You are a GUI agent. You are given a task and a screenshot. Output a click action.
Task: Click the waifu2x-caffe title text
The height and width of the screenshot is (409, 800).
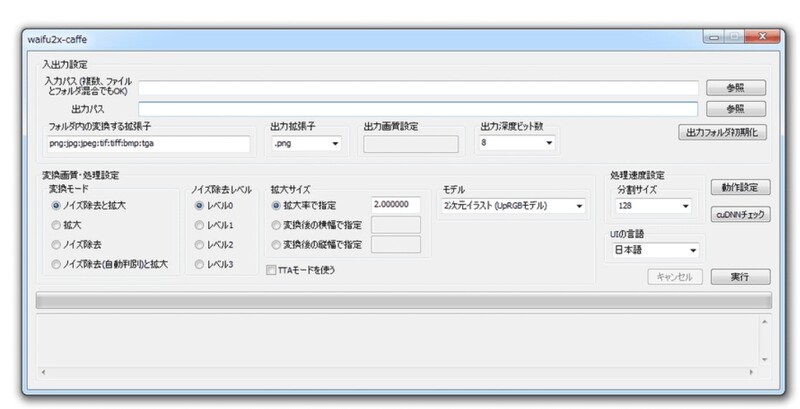coord(57,39)
